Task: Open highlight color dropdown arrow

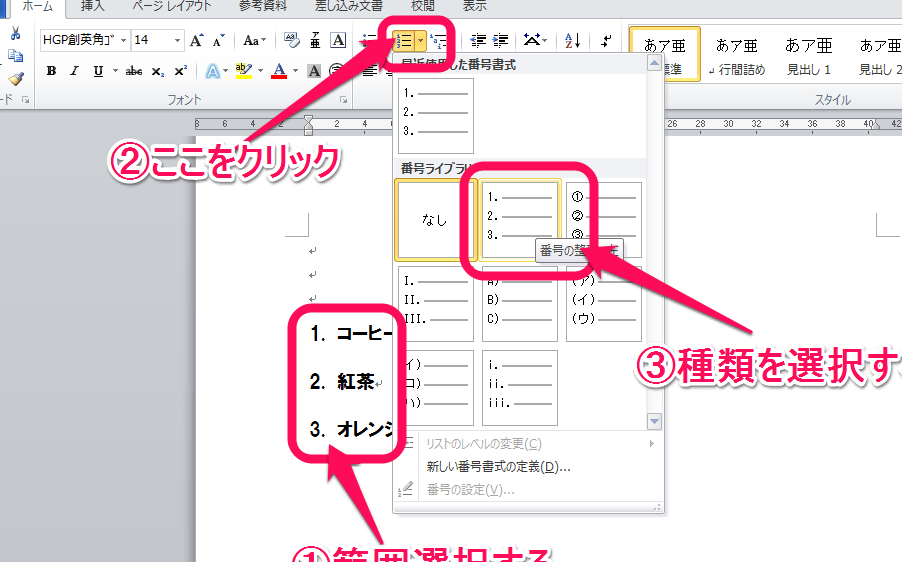Action: click(260, 71)
